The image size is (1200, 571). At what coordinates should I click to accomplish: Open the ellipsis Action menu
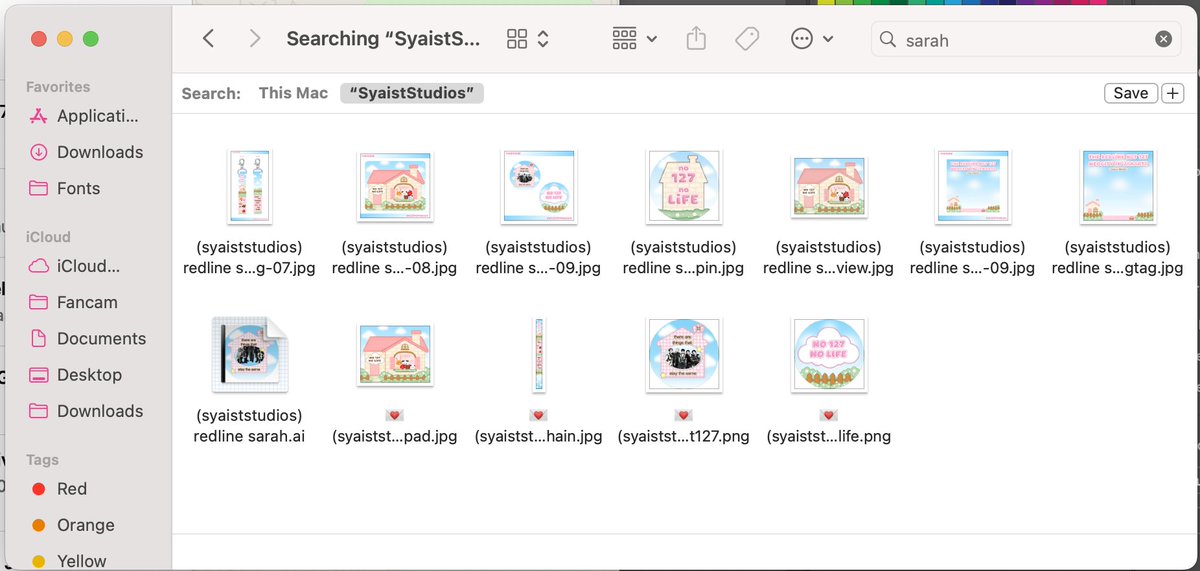811,39
